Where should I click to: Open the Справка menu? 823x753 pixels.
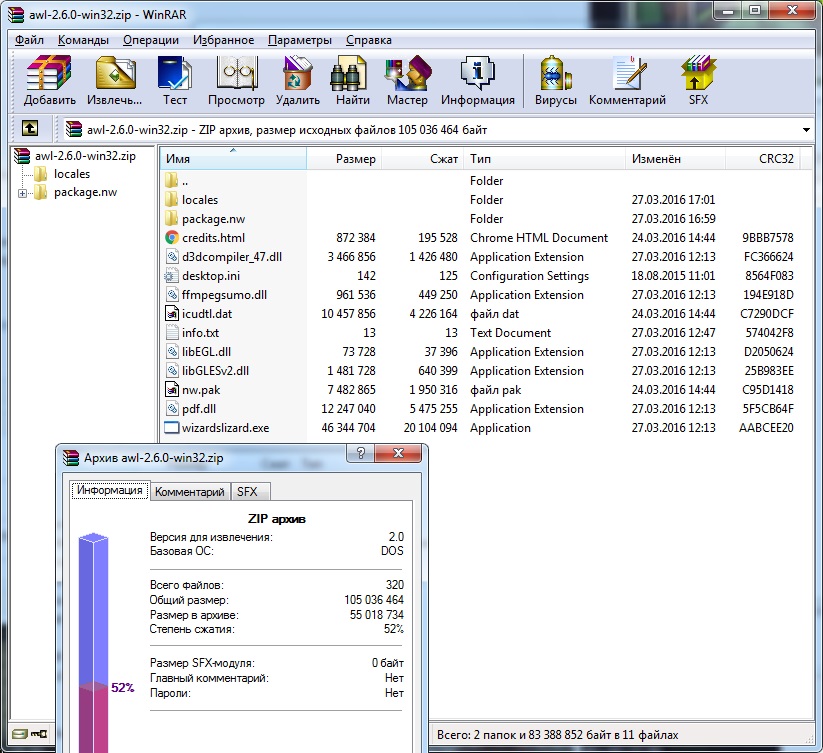click(x=368, y=40)
